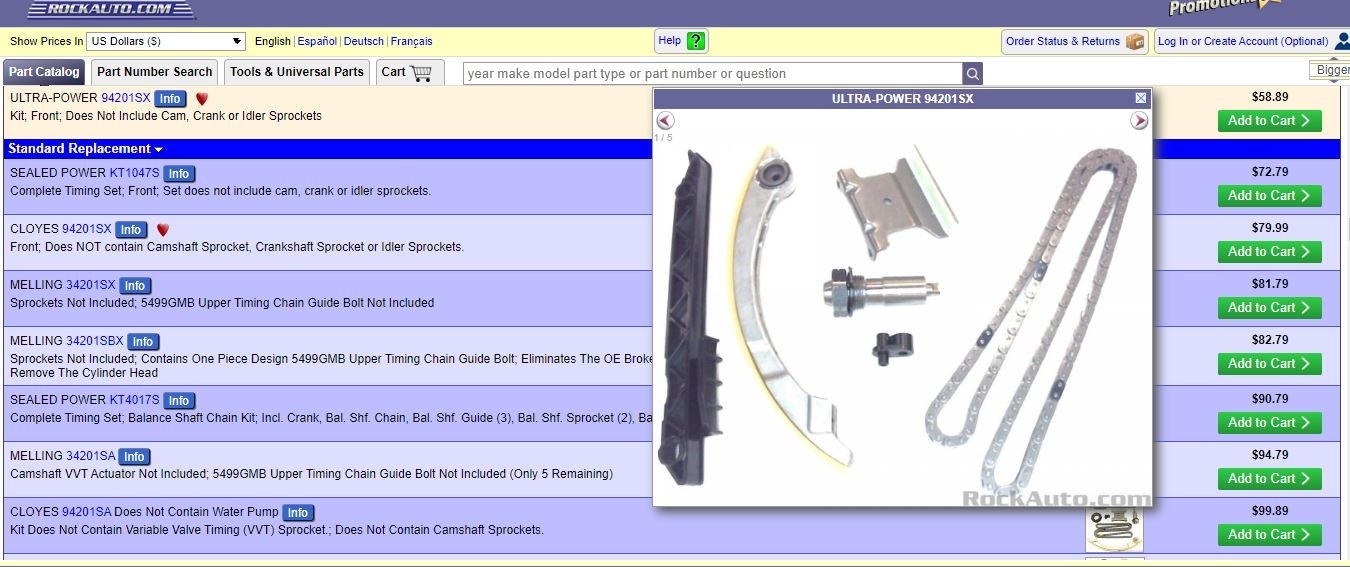Screen dimensions: 1350x567
Task: Open Order Status & Returns
Action: point(1074,41)
